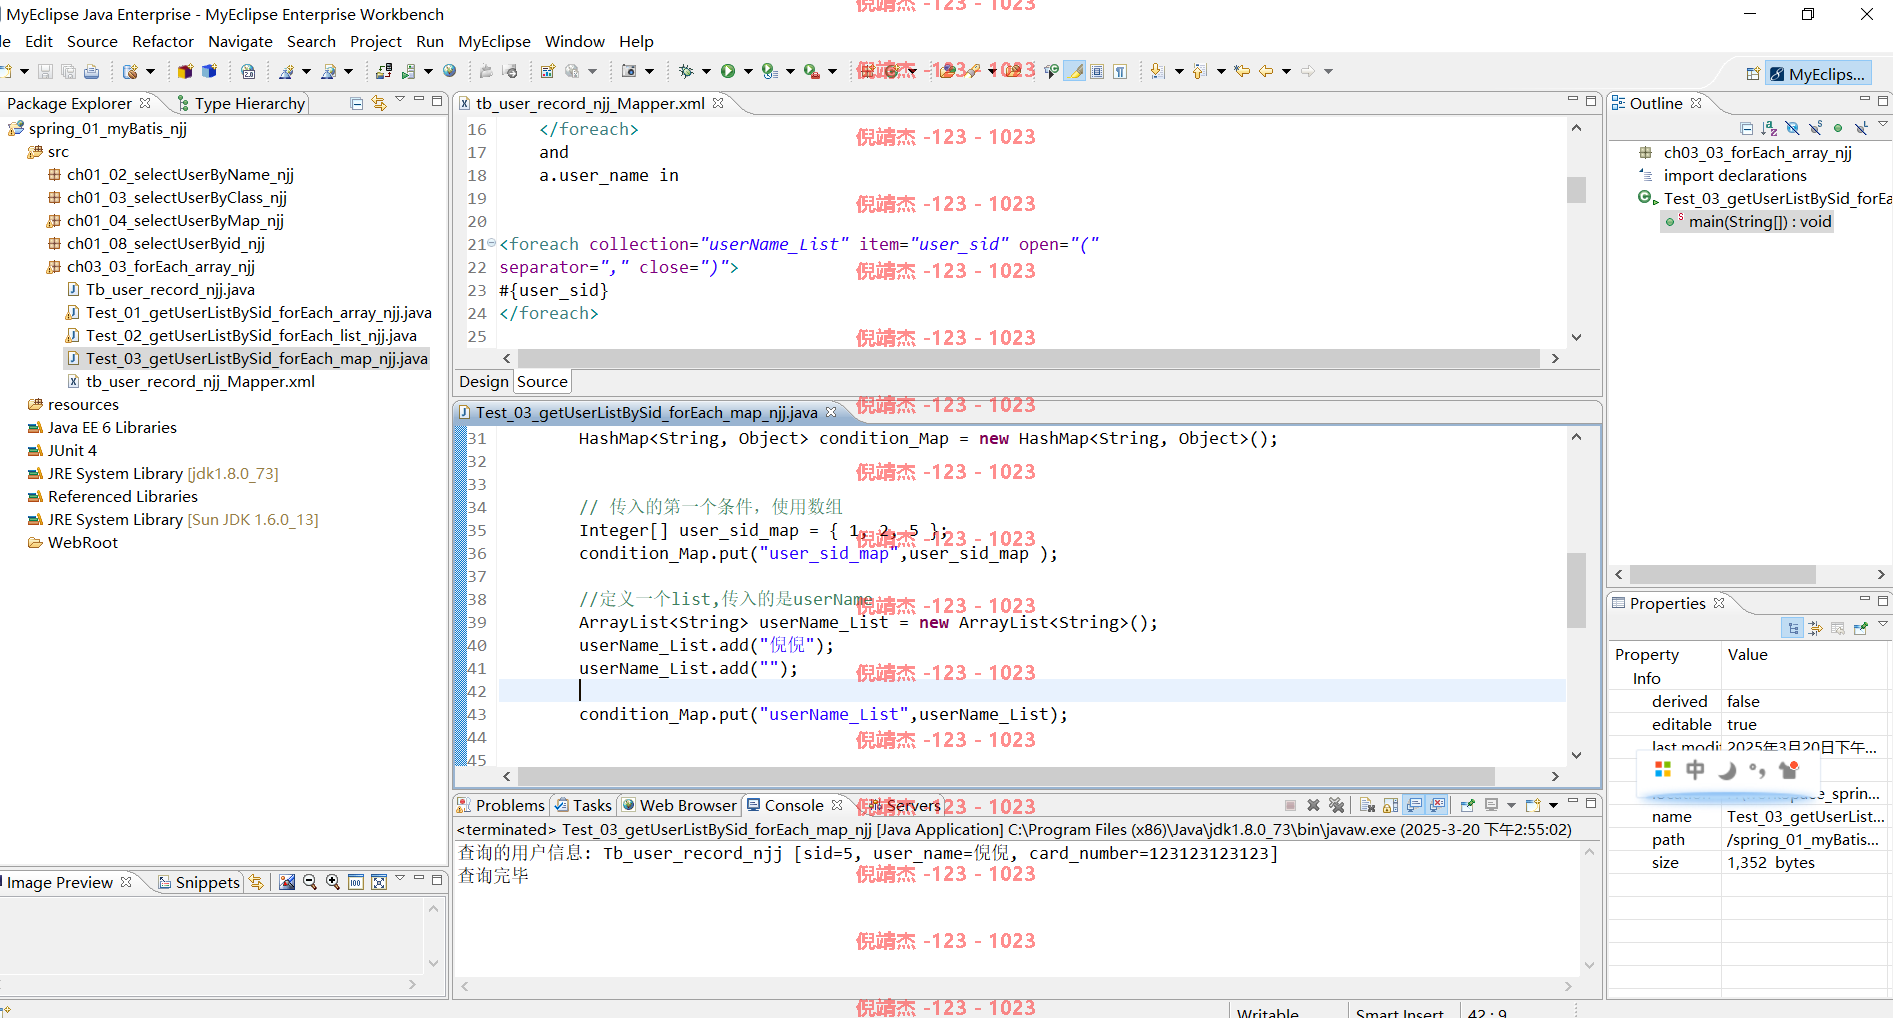Toggle Show Whitespace Characters pilcrow icon
This screenshot has height=1018, width=1893.
click(1120, 71)
